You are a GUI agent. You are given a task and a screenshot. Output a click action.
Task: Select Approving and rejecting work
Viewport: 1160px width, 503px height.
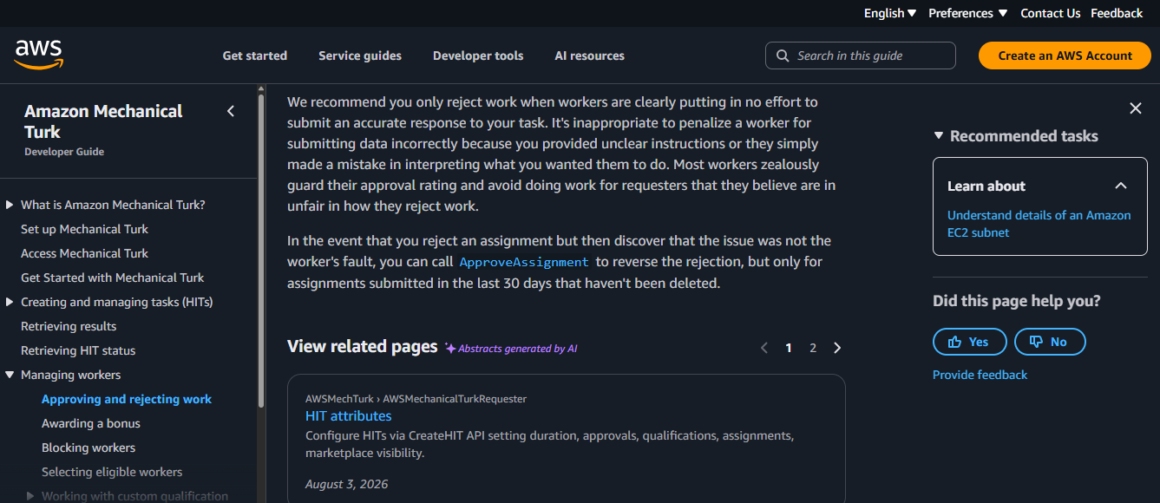(x=127, y=399)
